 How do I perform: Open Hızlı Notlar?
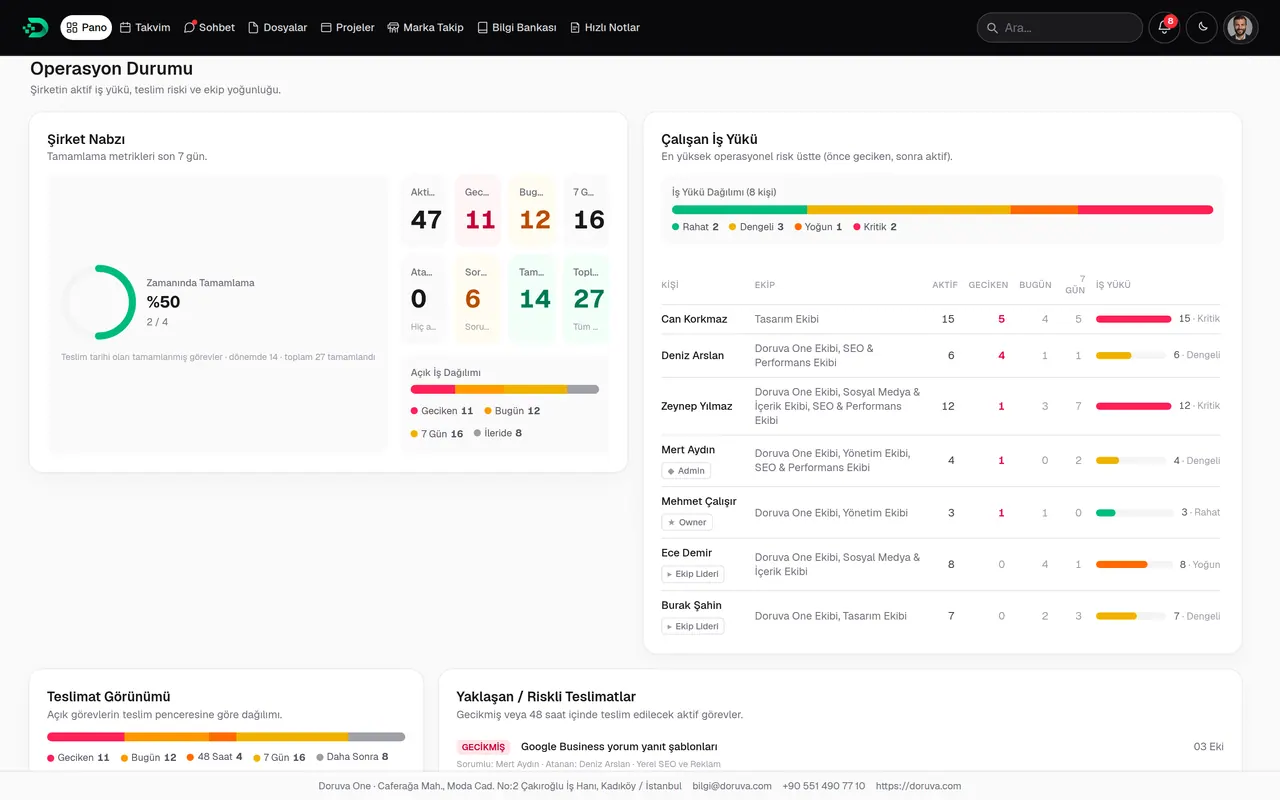point(605,28)
